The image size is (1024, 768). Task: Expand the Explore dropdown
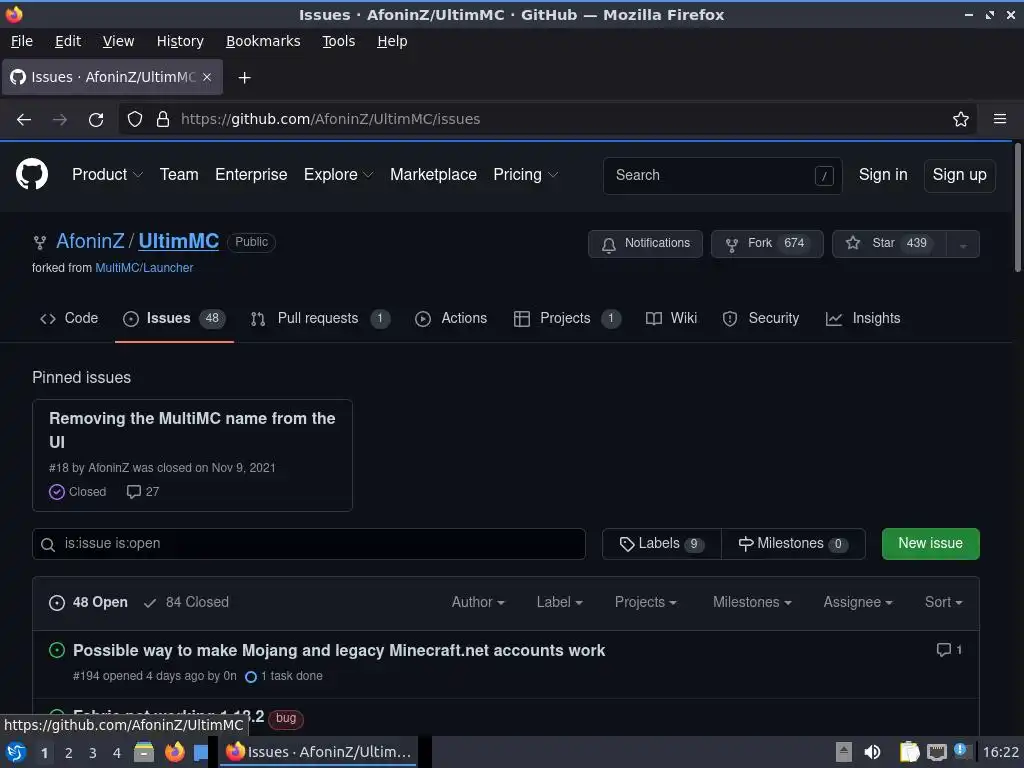(338, 174)
